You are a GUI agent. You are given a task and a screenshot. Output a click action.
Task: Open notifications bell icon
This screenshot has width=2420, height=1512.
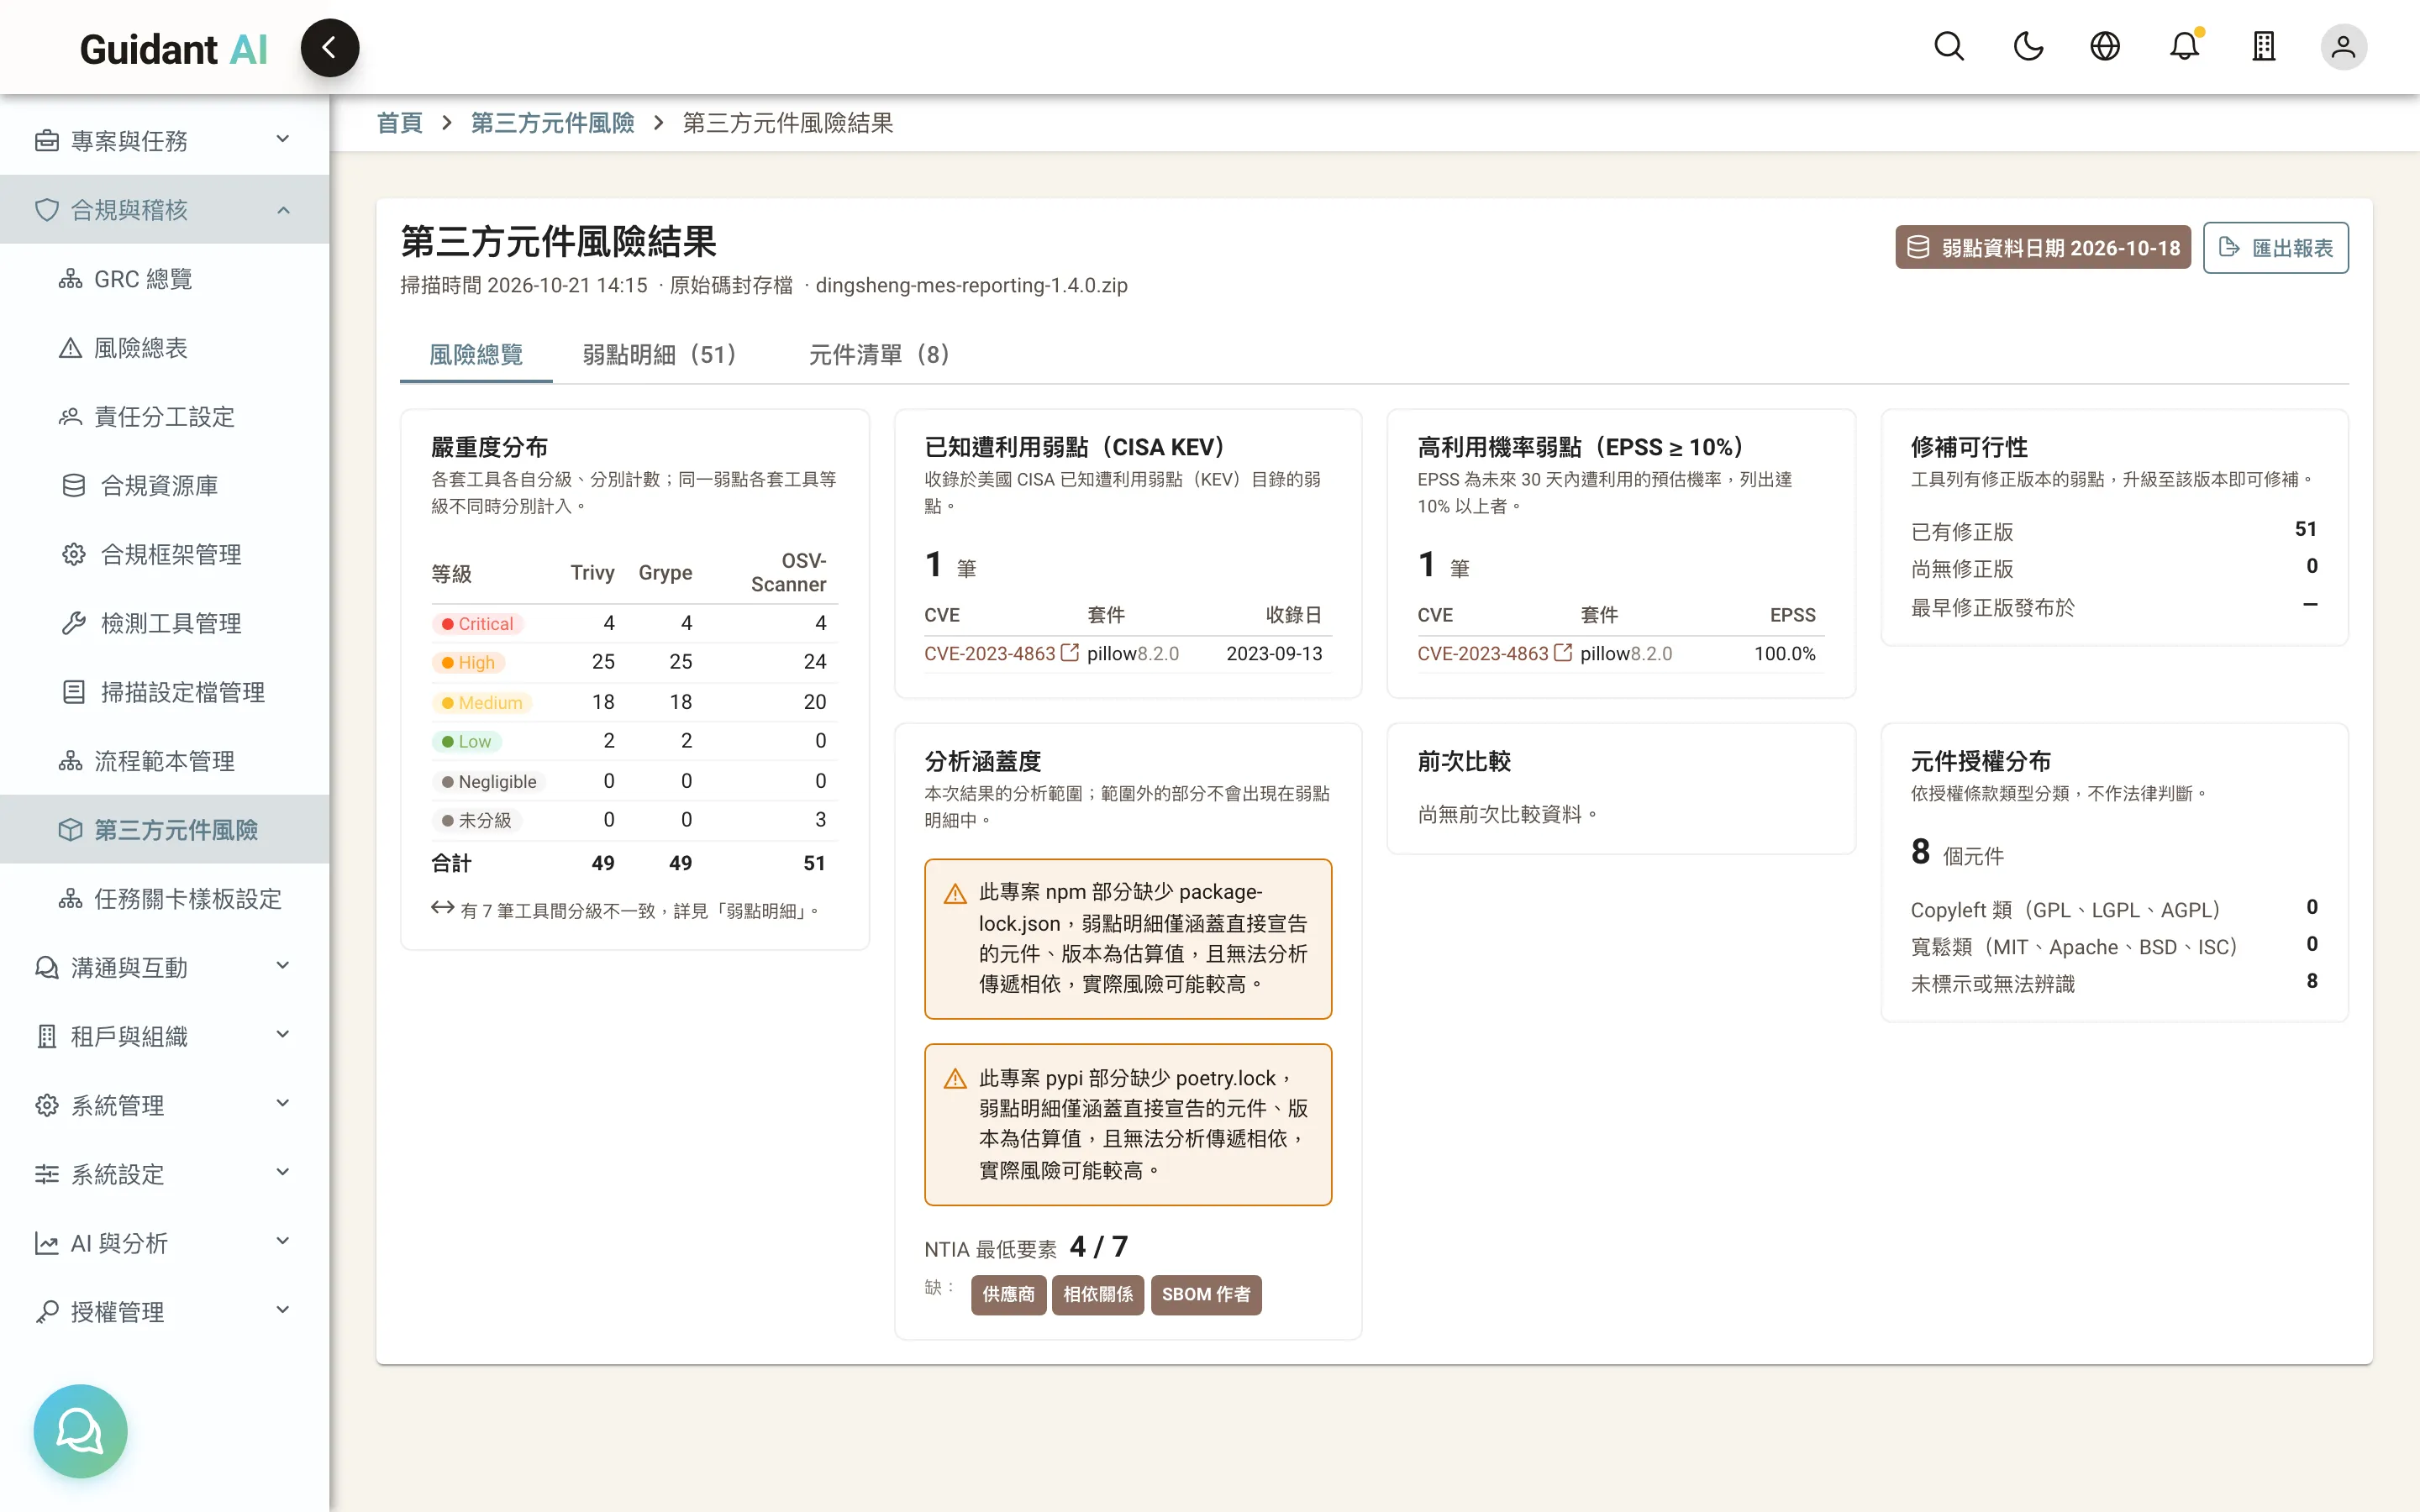[x=2184, y=47]
